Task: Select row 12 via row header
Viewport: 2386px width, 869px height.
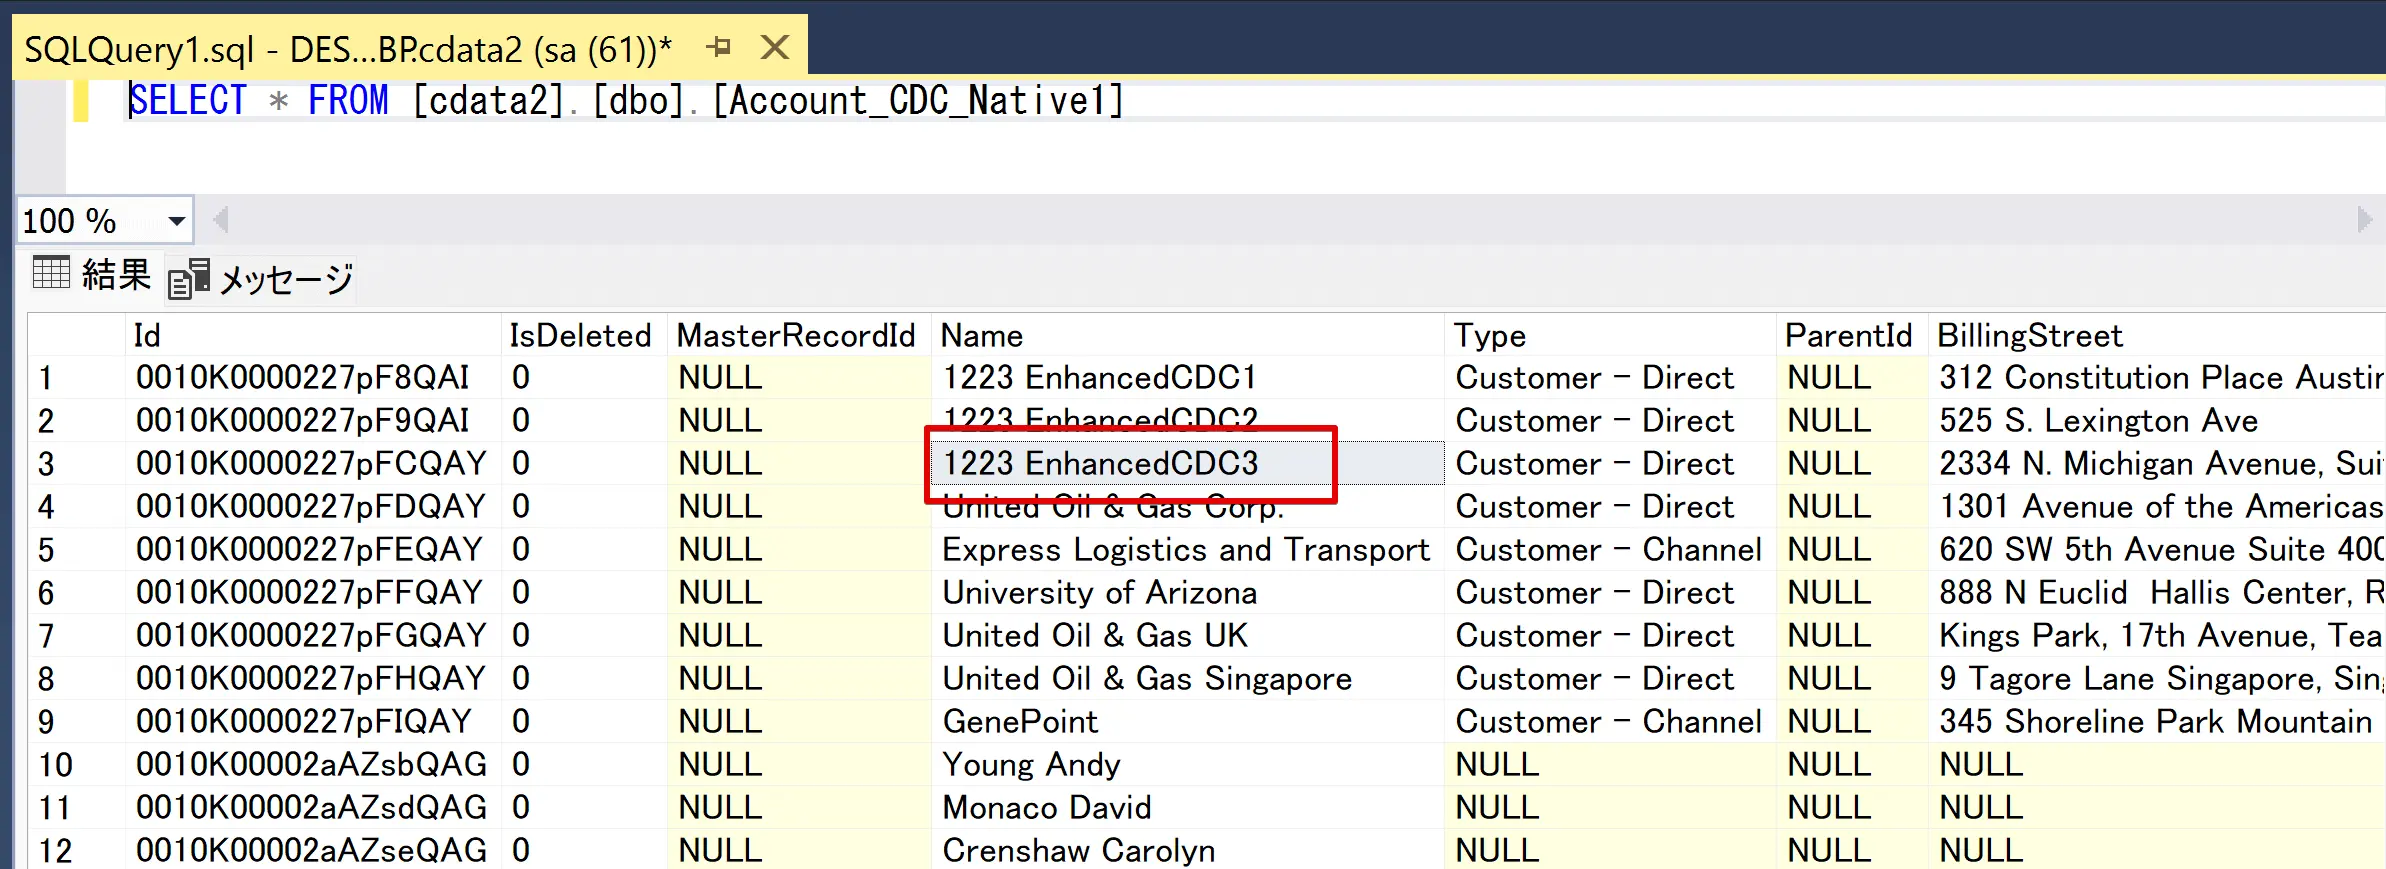Action: tap(55, 851)
